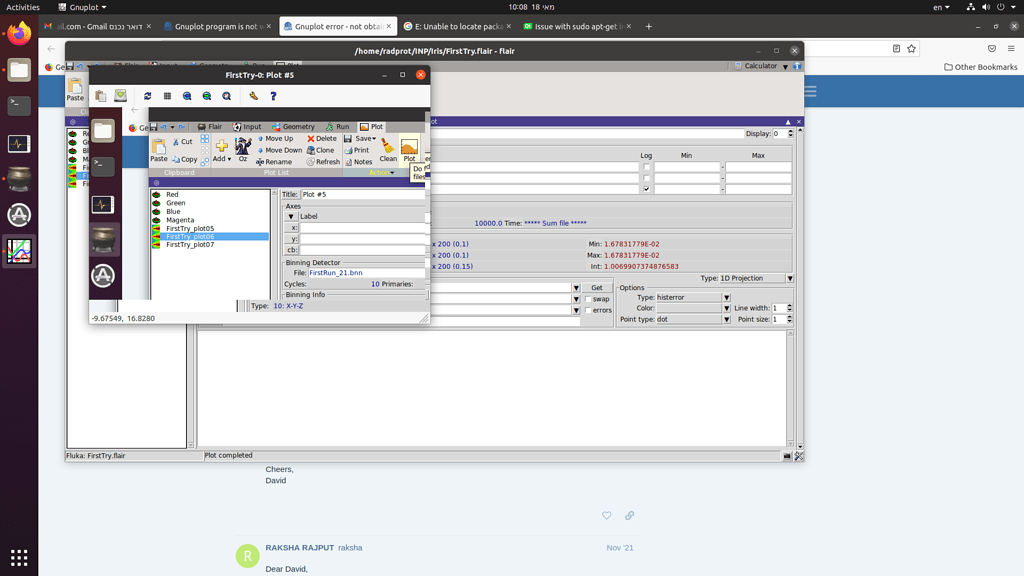Click the Gnuplot replot arrows icon
The height and width of the screenshot is (576, 1024).
(148, 96)
